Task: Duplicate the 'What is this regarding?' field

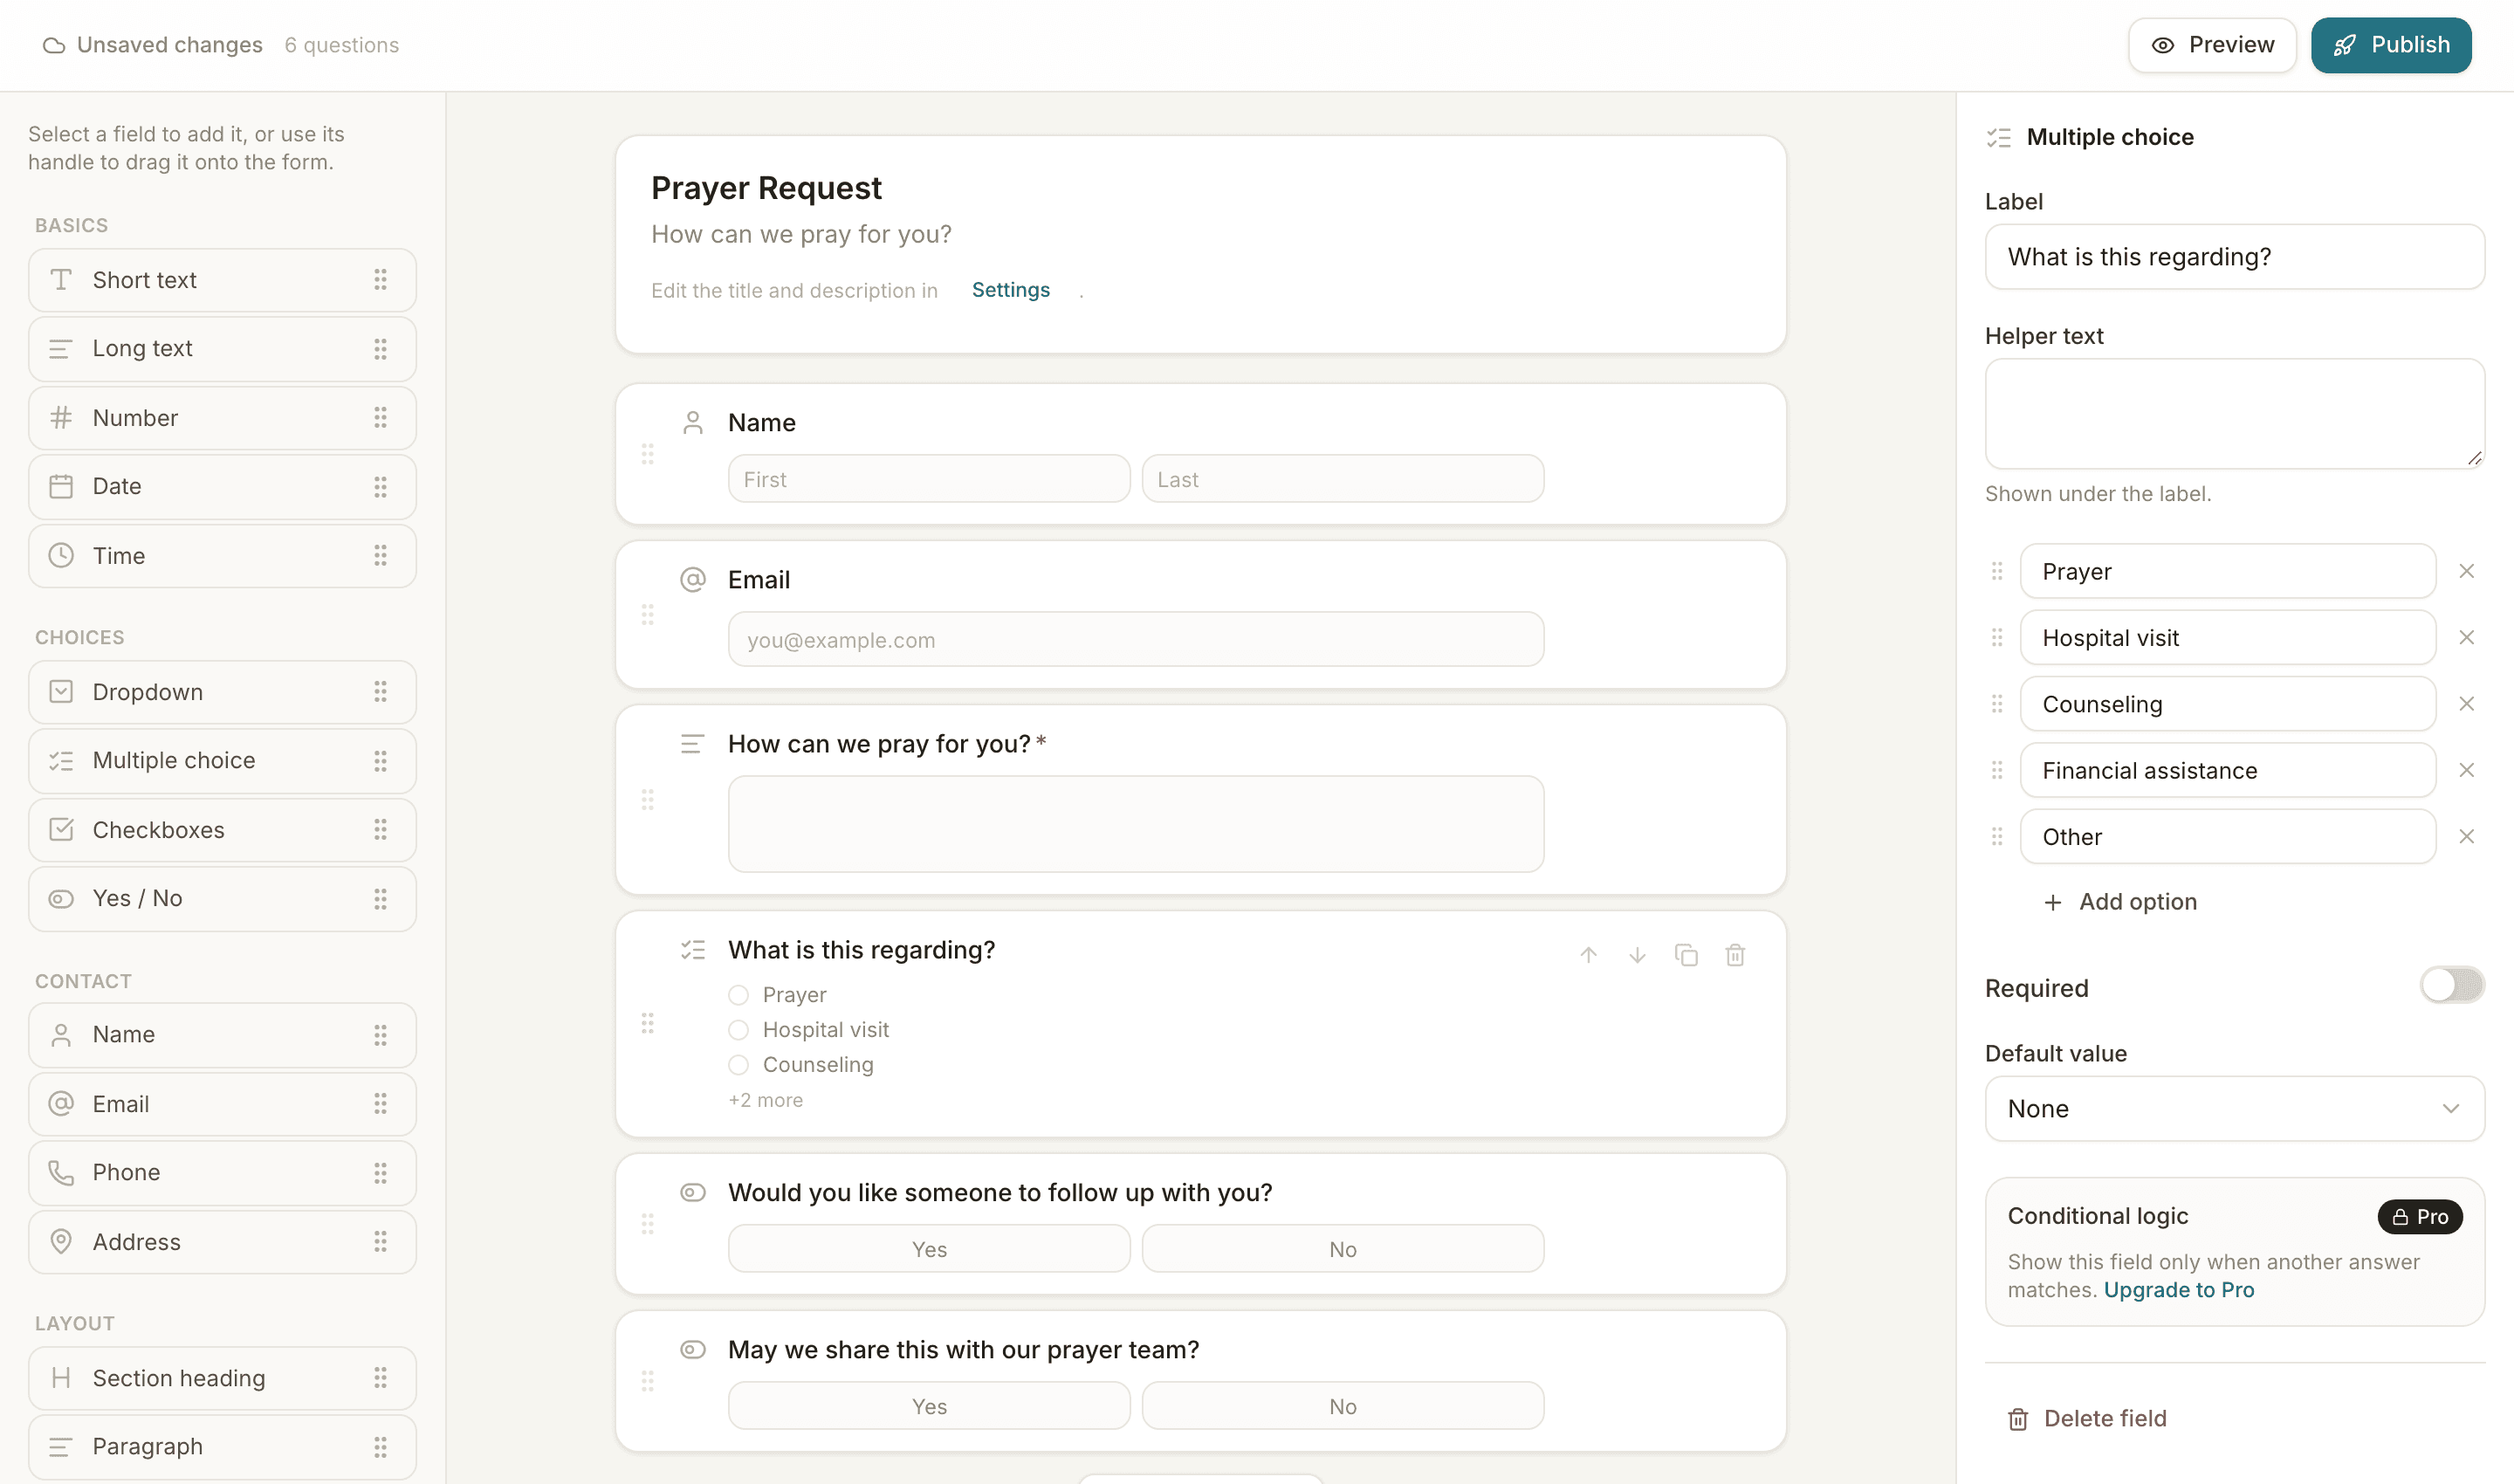Action: tap(1686, 955)
